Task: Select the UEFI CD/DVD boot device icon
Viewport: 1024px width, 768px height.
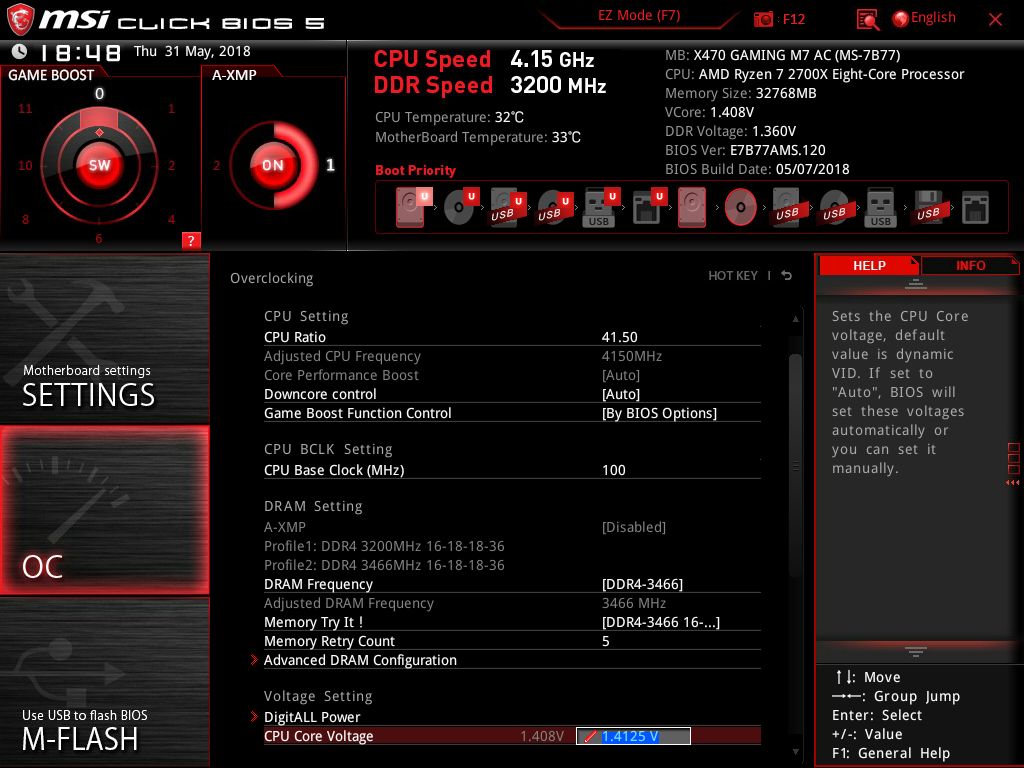Action: [460, 207]
